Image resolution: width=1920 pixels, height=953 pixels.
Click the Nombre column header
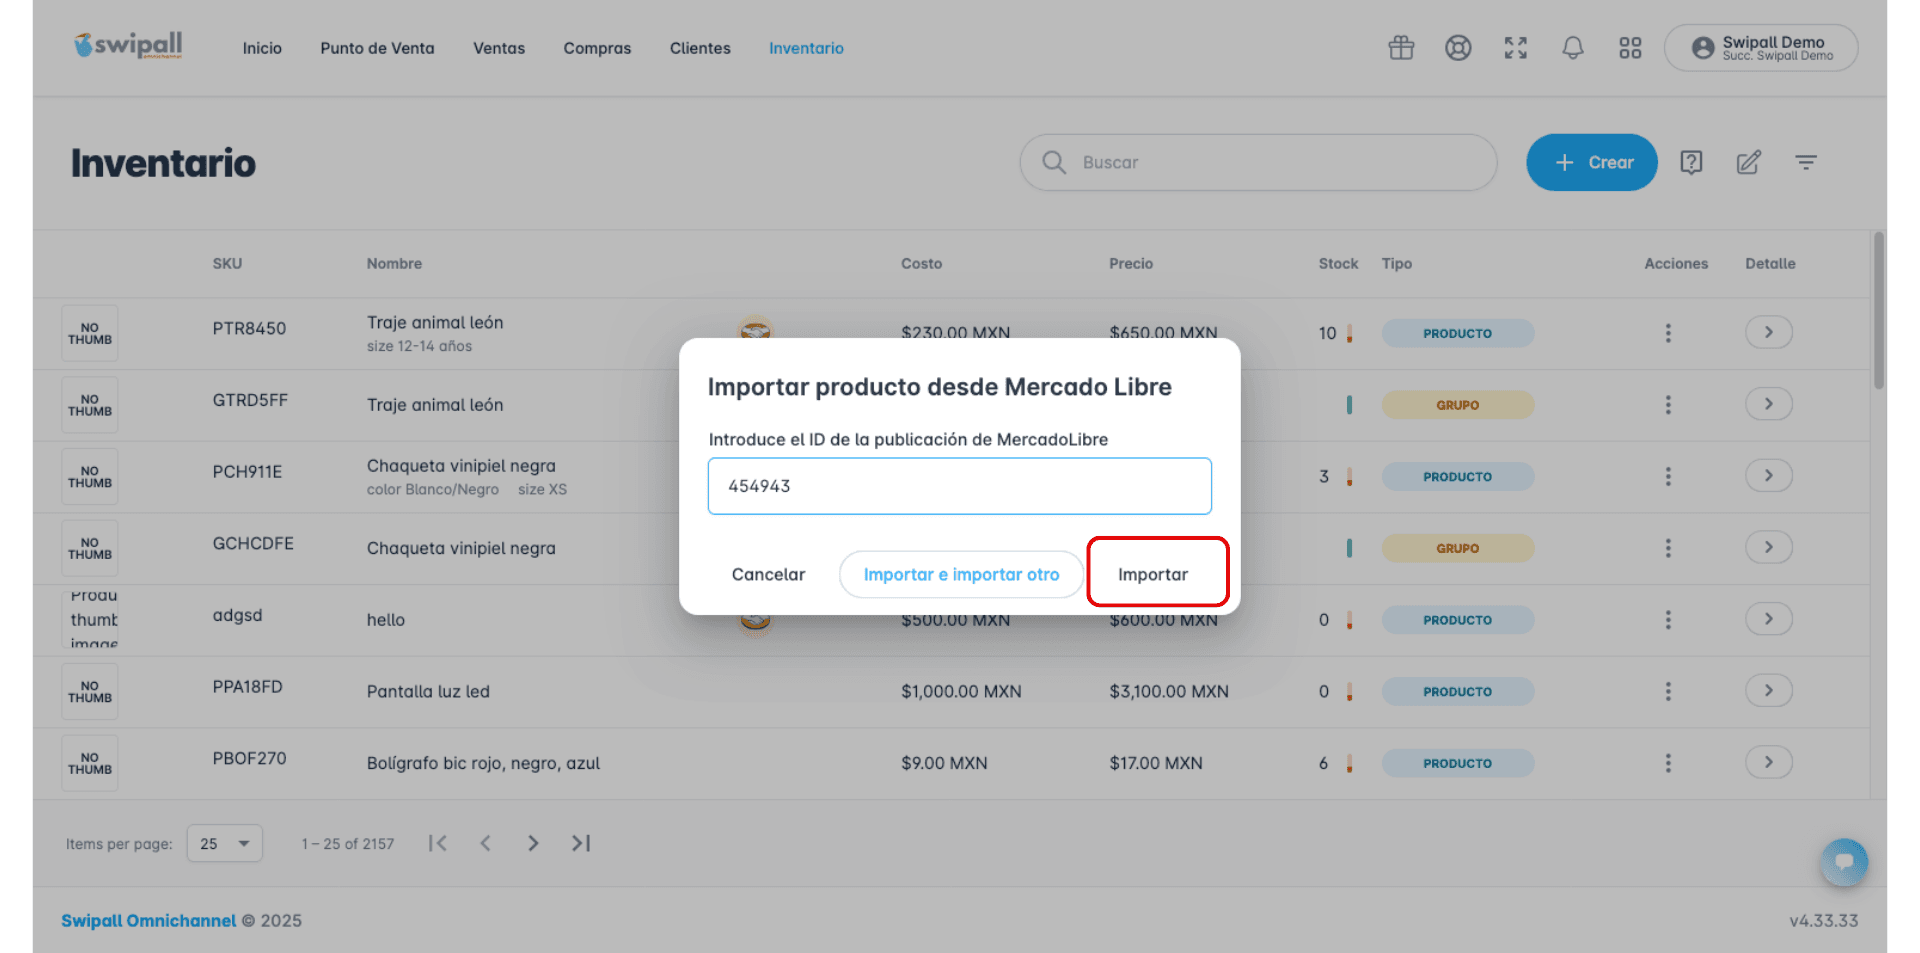pos(394,264)
